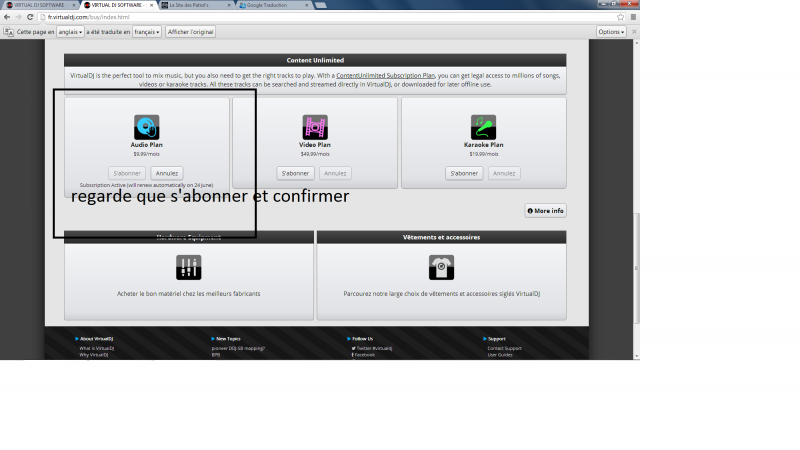This screenshot has width=800, height=450.
Task: Click the 'Karaoke Plan' title text
Action: pos(483,145)
